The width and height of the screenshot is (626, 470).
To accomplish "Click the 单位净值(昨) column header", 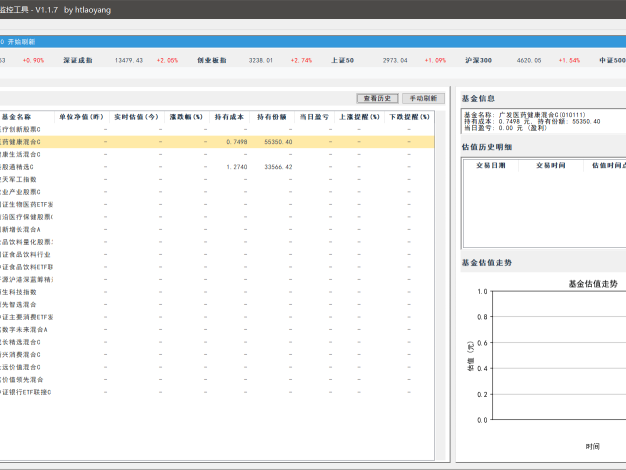I will click(x=78, y=117).
